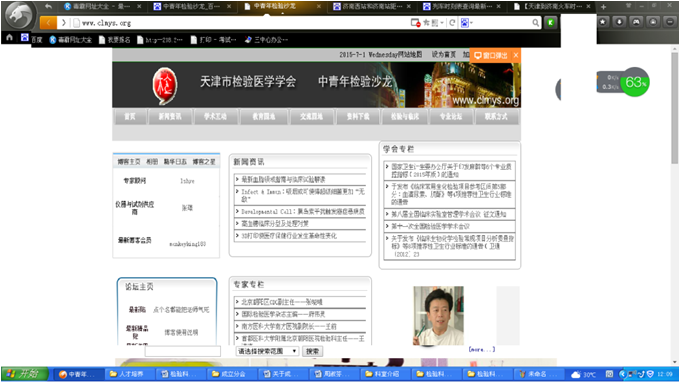Switch to the 中青年检验沙龙_百 tab
This screenshot has height=383, width=680.
pyautogui.click(x=191, y=7)
